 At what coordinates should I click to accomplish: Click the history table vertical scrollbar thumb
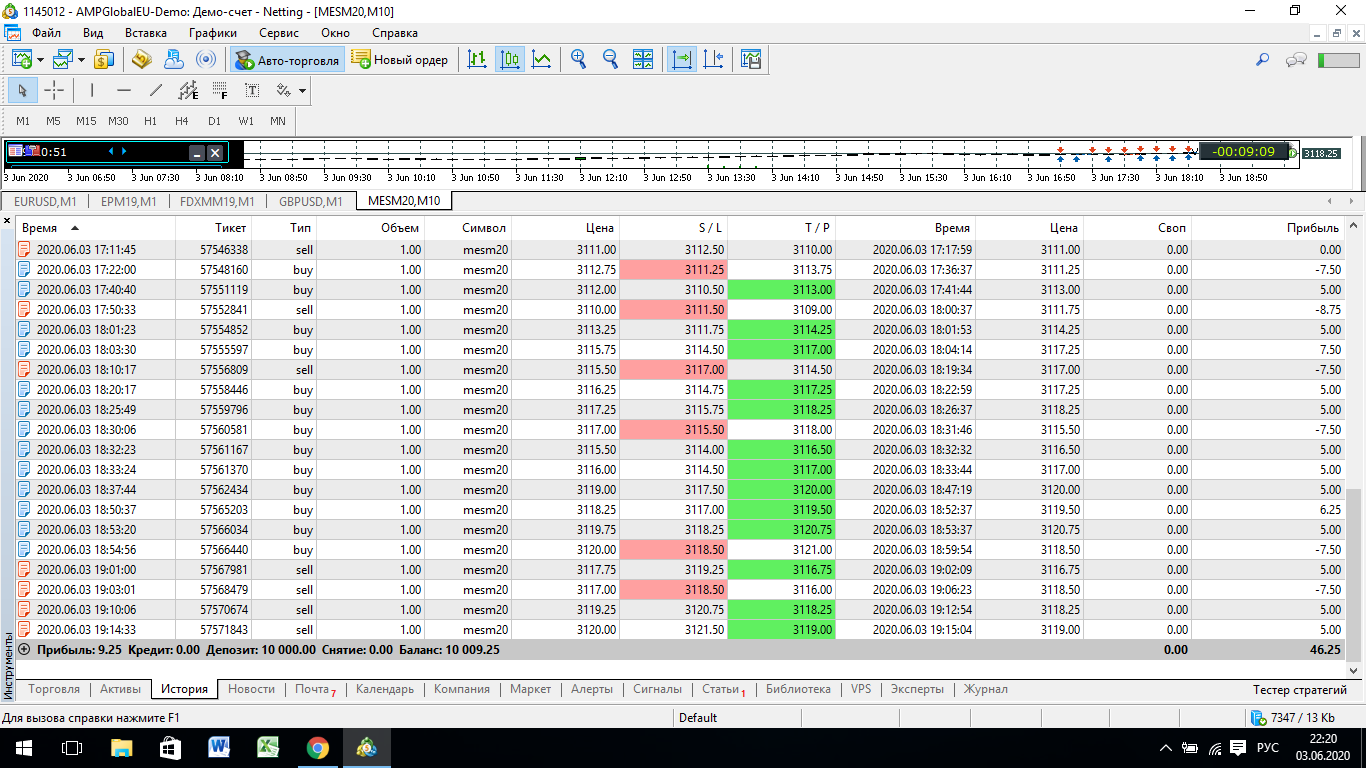pos(1355,574)
